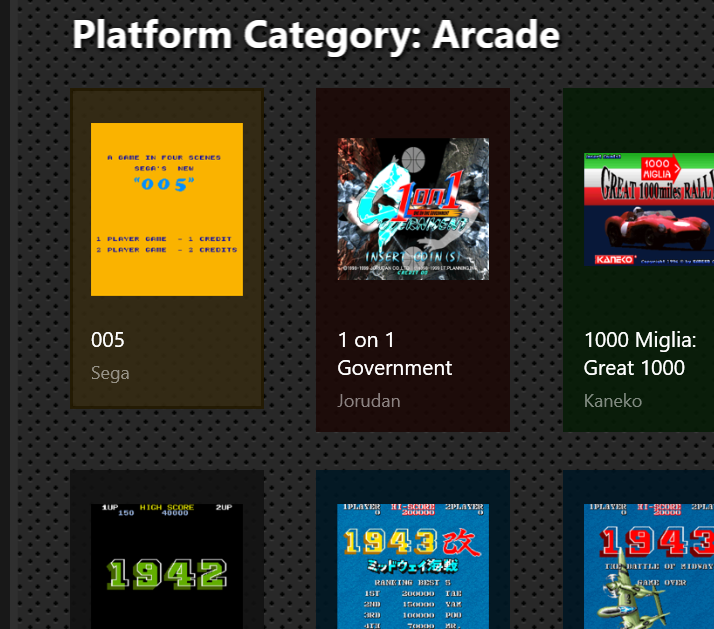Click the Kaneko publisher label
714x629 pixels.
point(613,401)
